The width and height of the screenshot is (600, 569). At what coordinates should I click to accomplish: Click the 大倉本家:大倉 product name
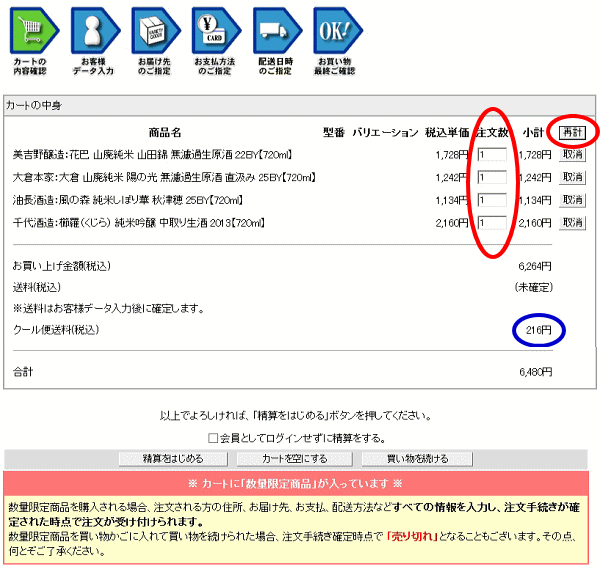[164, 177]
